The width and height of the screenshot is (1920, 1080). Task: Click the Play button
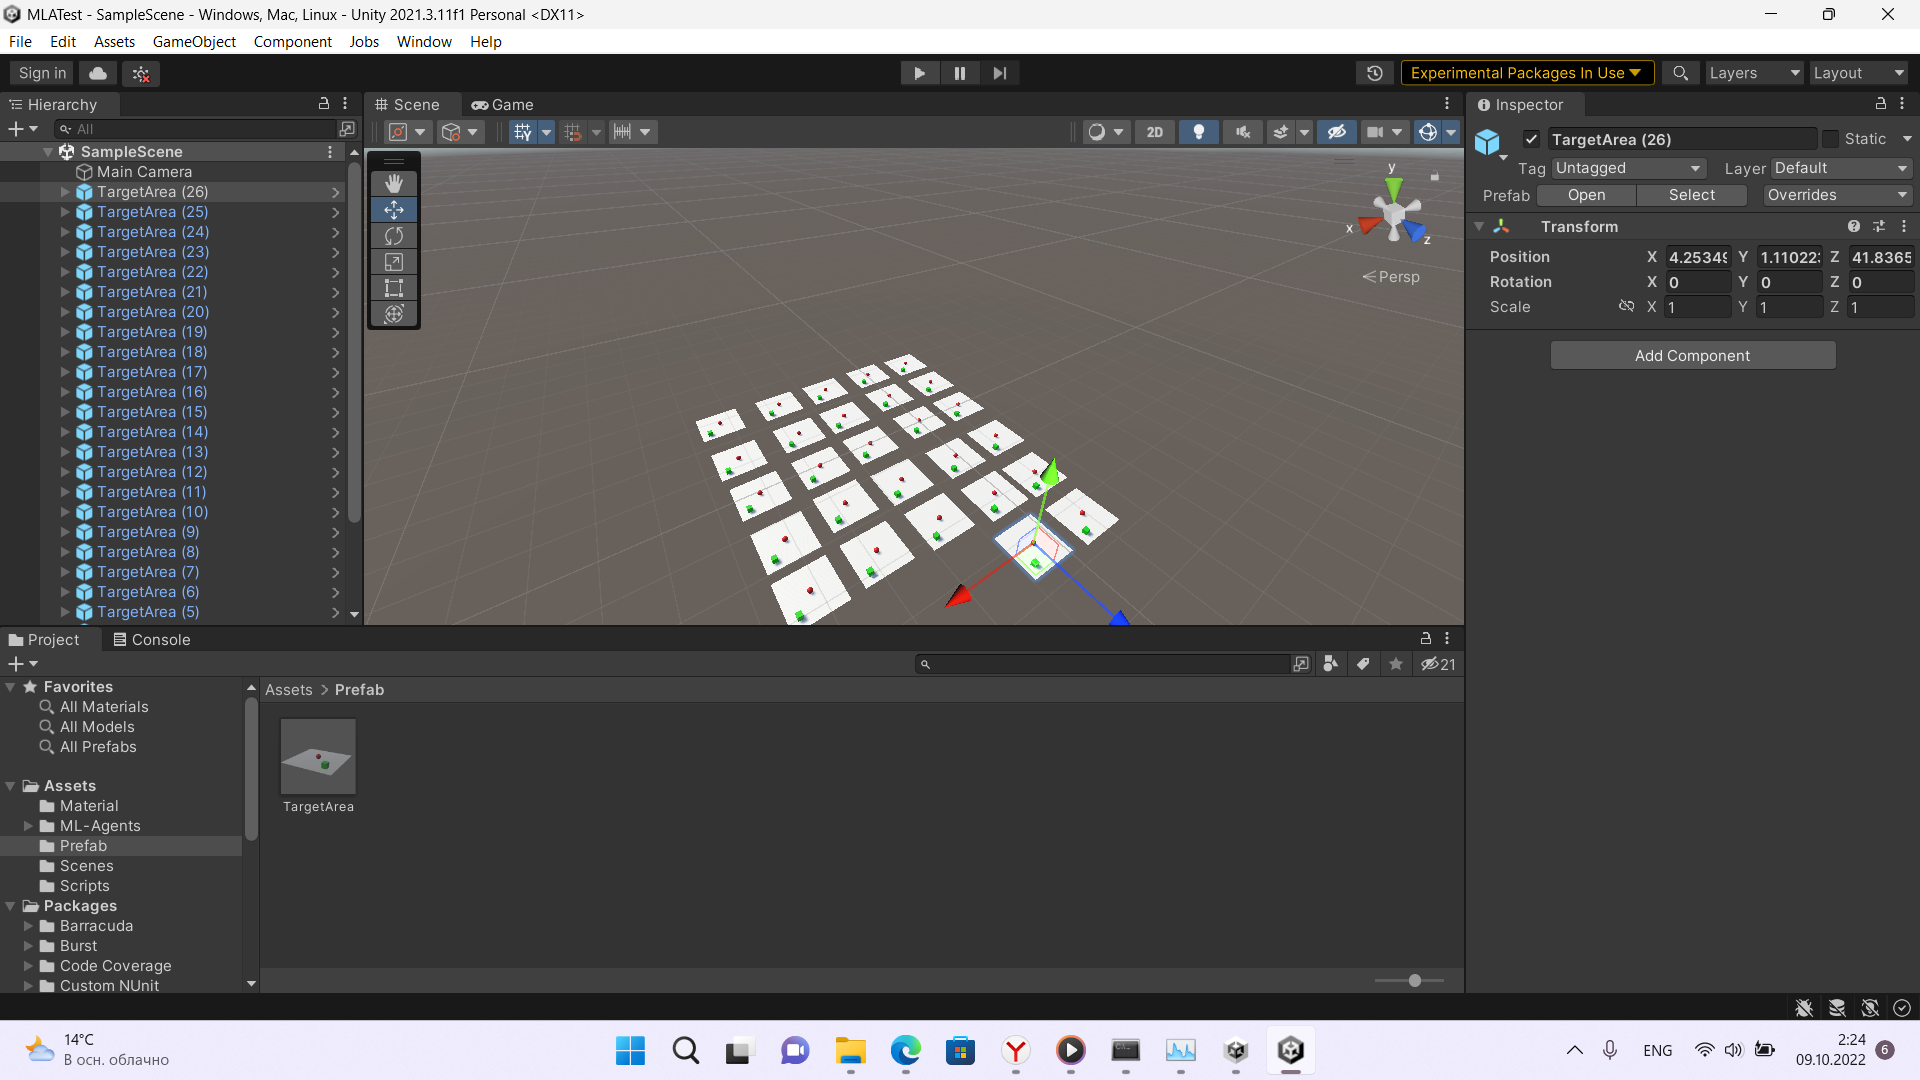(x=919, y=73)
